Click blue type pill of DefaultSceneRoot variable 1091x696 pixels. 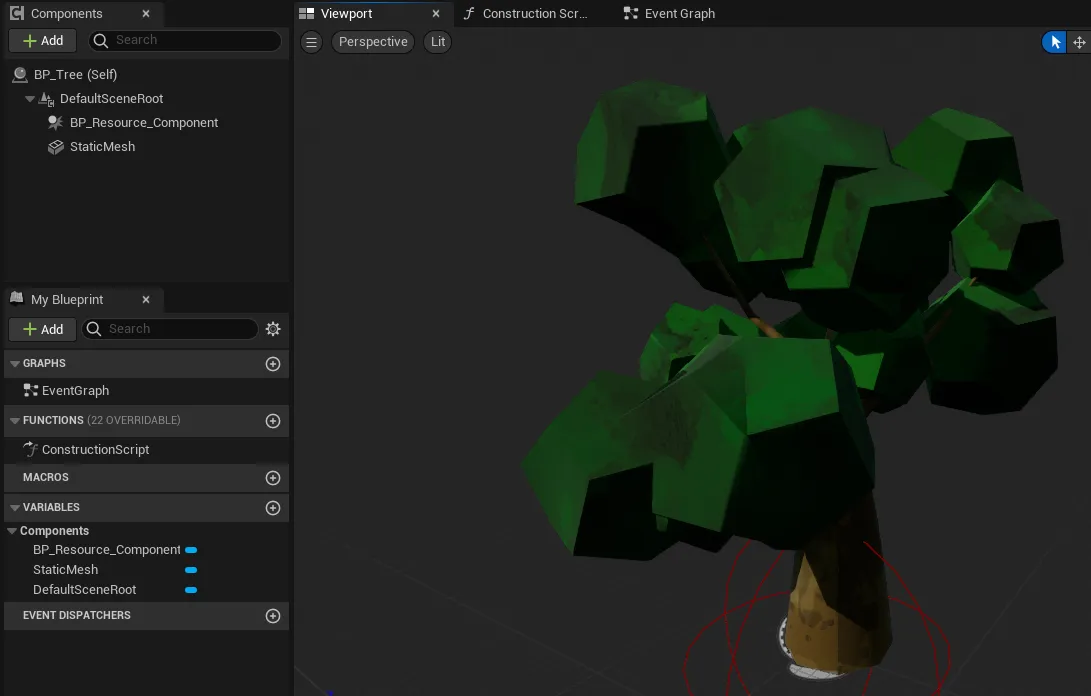point(191,590)
